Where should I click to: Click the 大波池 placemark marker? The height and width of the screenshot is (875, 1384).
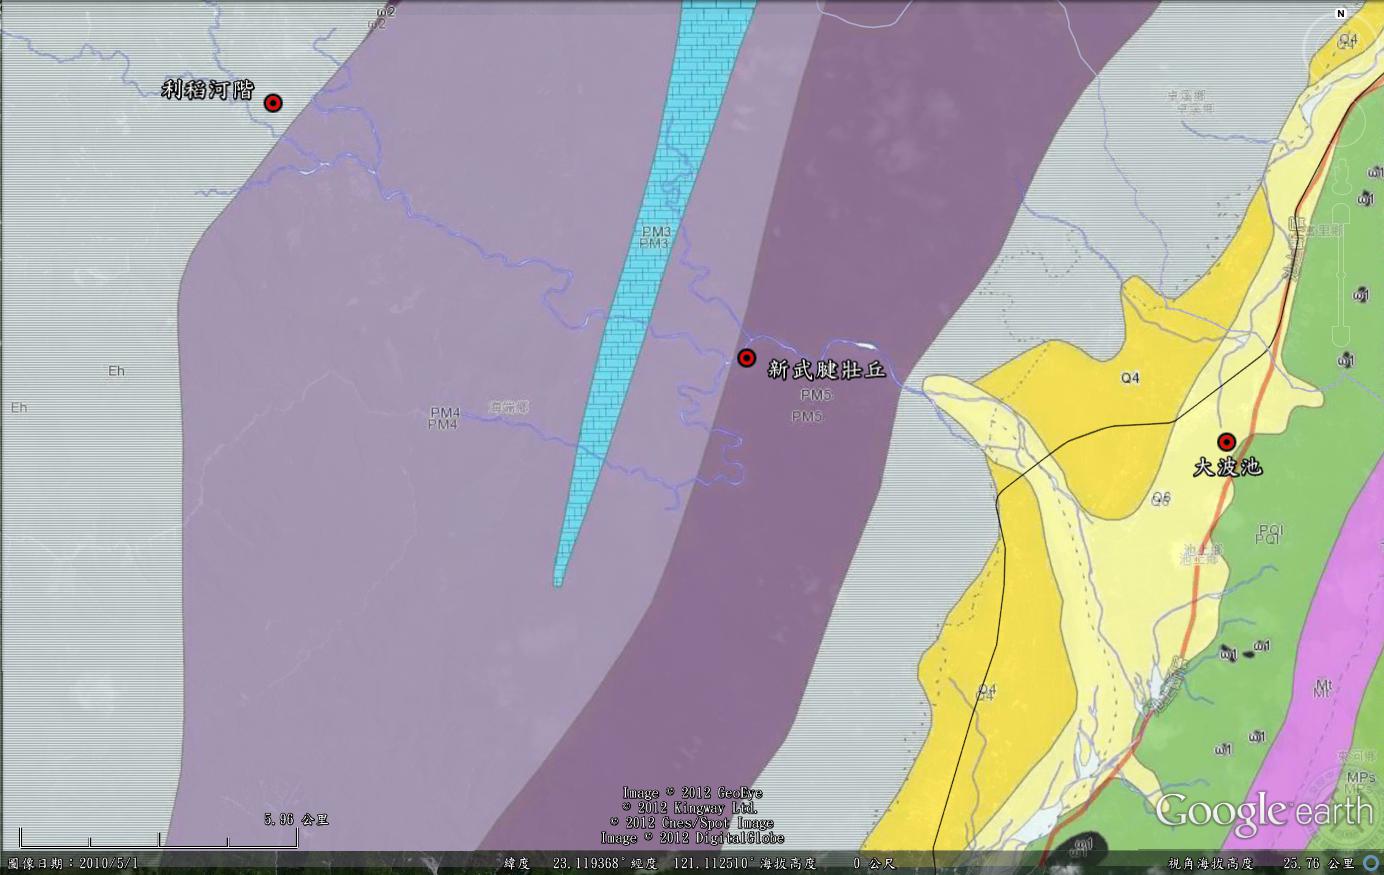pos(1226,442)
